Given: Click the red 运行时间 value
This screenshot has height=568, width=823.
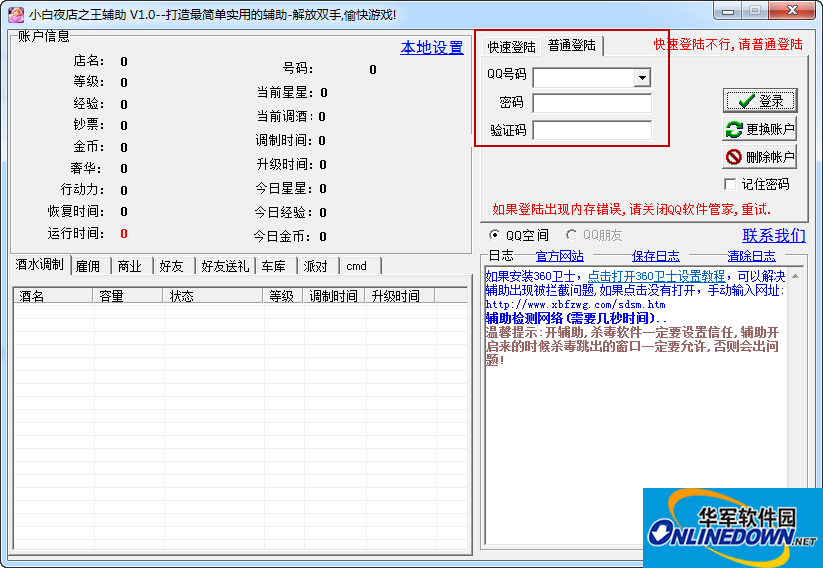Looking at the screenshot, I should click(x=124, y=234).
